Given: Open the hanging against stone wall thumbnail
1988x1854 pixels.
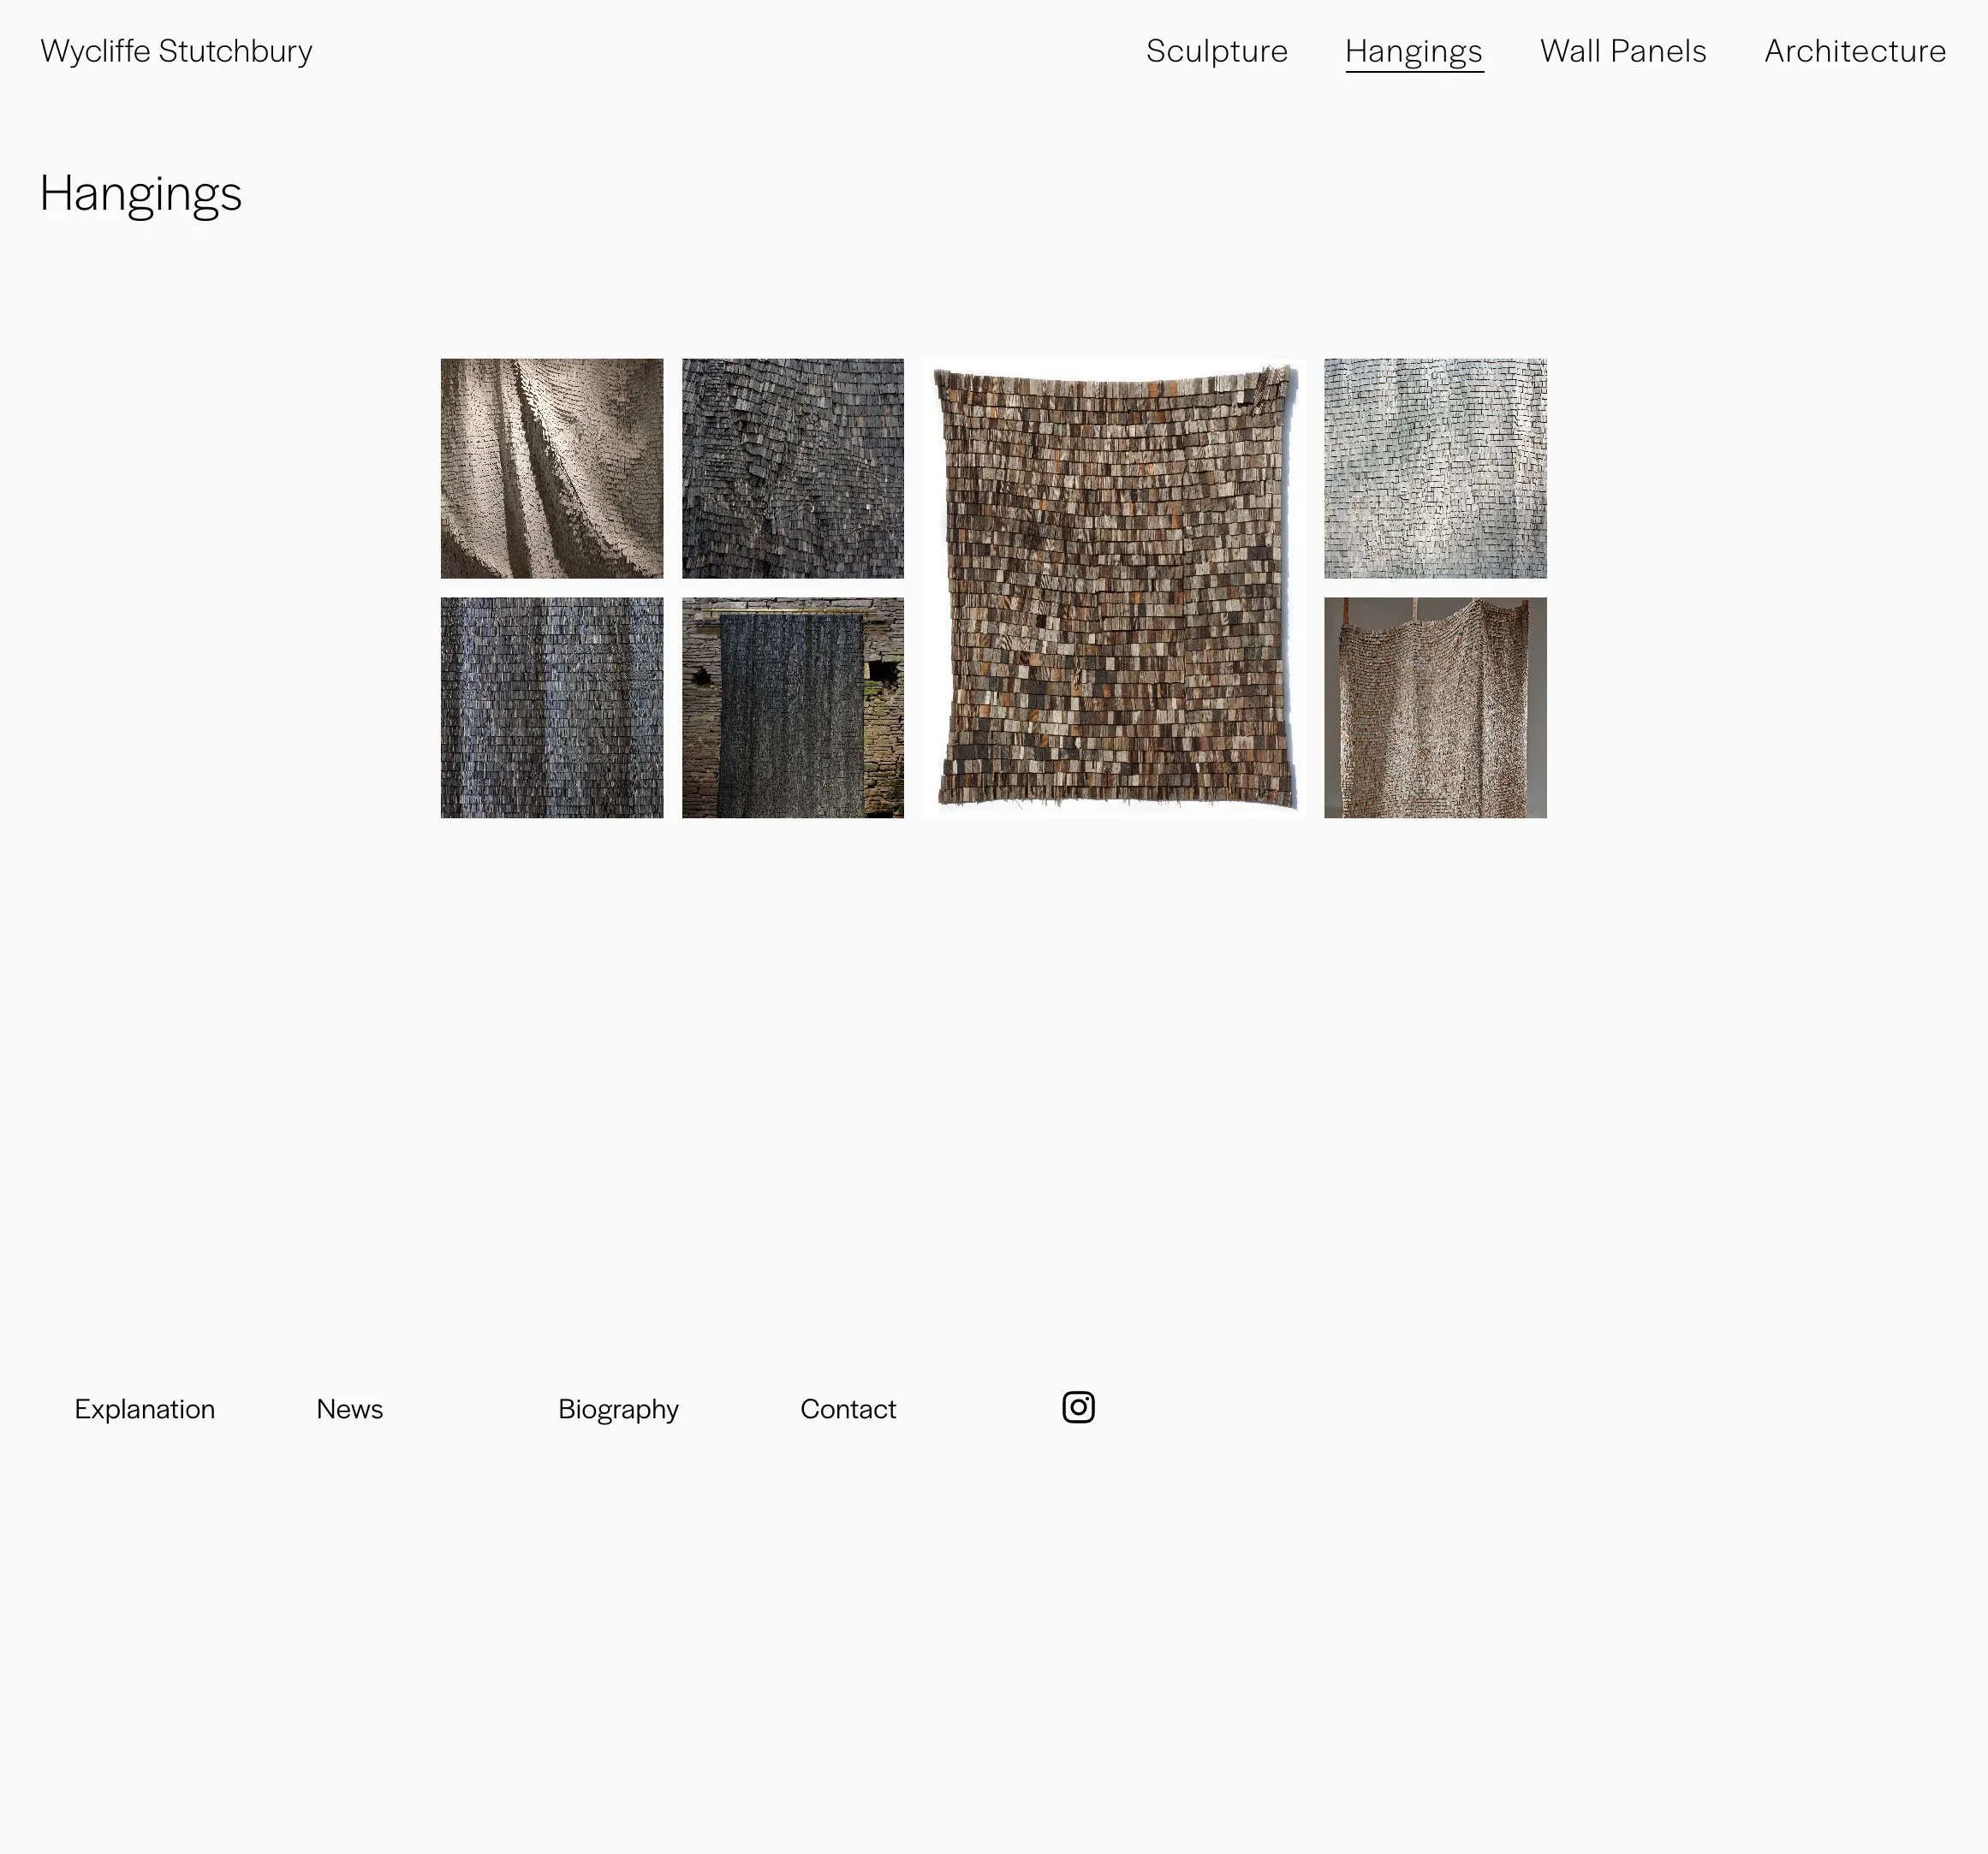Looking at the screenshot, I should [x=792, y=707].
